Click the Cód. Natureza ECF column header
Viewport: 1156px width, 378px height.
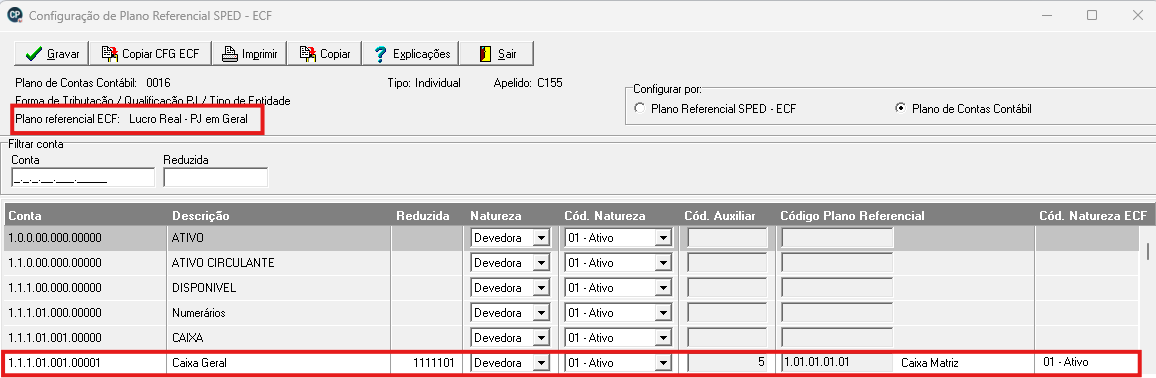click(x=1093, y=216)
